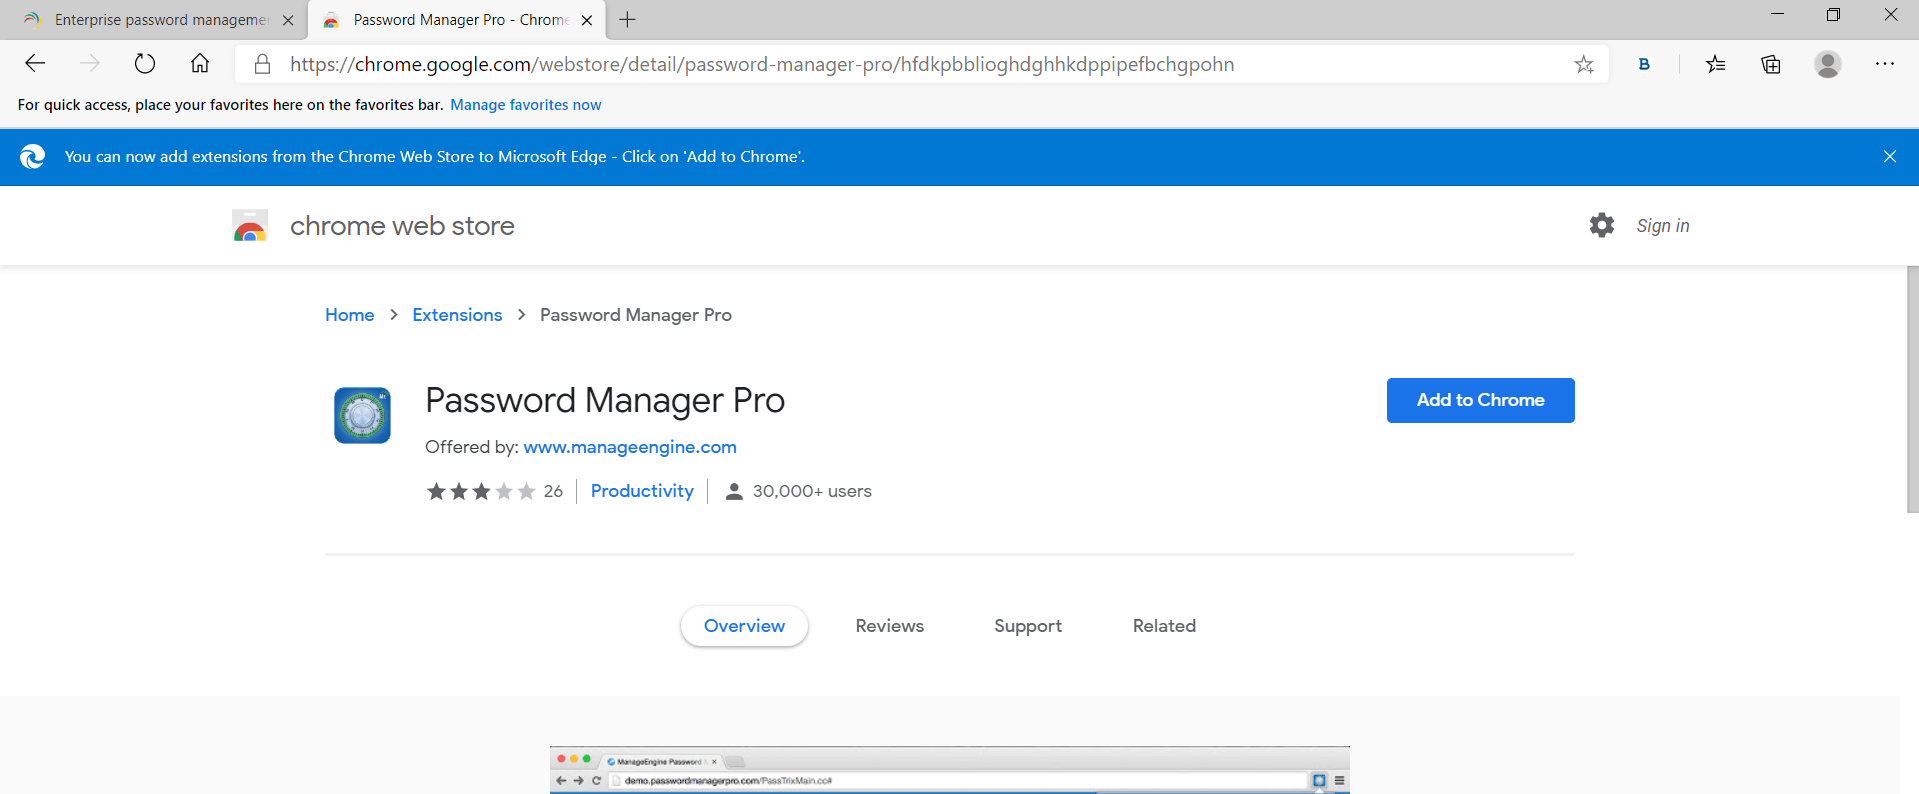Click the browser back arrow
The height and width of the screenshot is (794, 1919).
pos(35,64)
